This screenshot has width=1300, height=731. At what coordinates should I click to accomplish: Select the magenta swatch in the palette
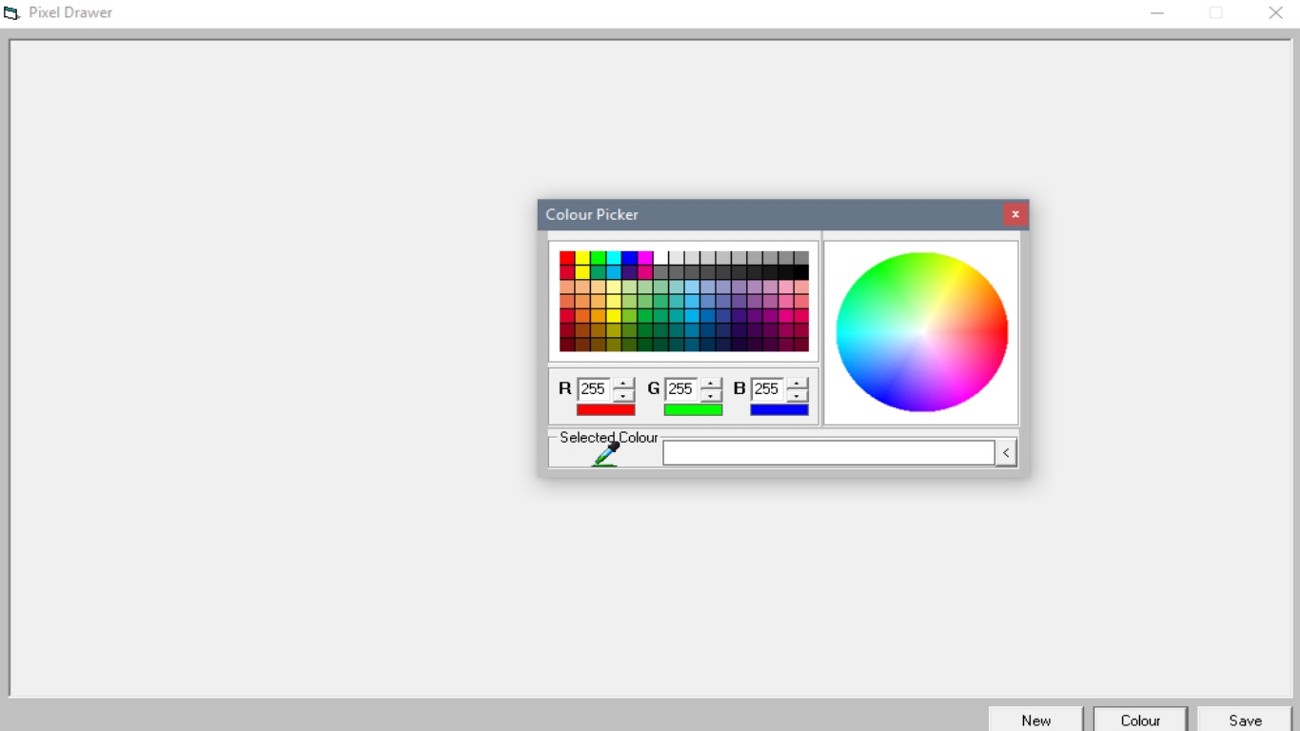click(x=646, y=256)
